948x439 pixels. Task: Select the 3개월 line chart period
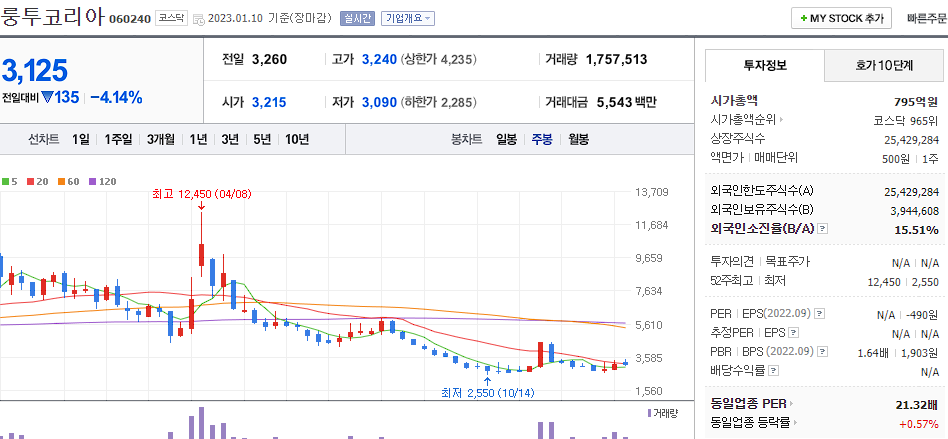(x=161, y=140)
